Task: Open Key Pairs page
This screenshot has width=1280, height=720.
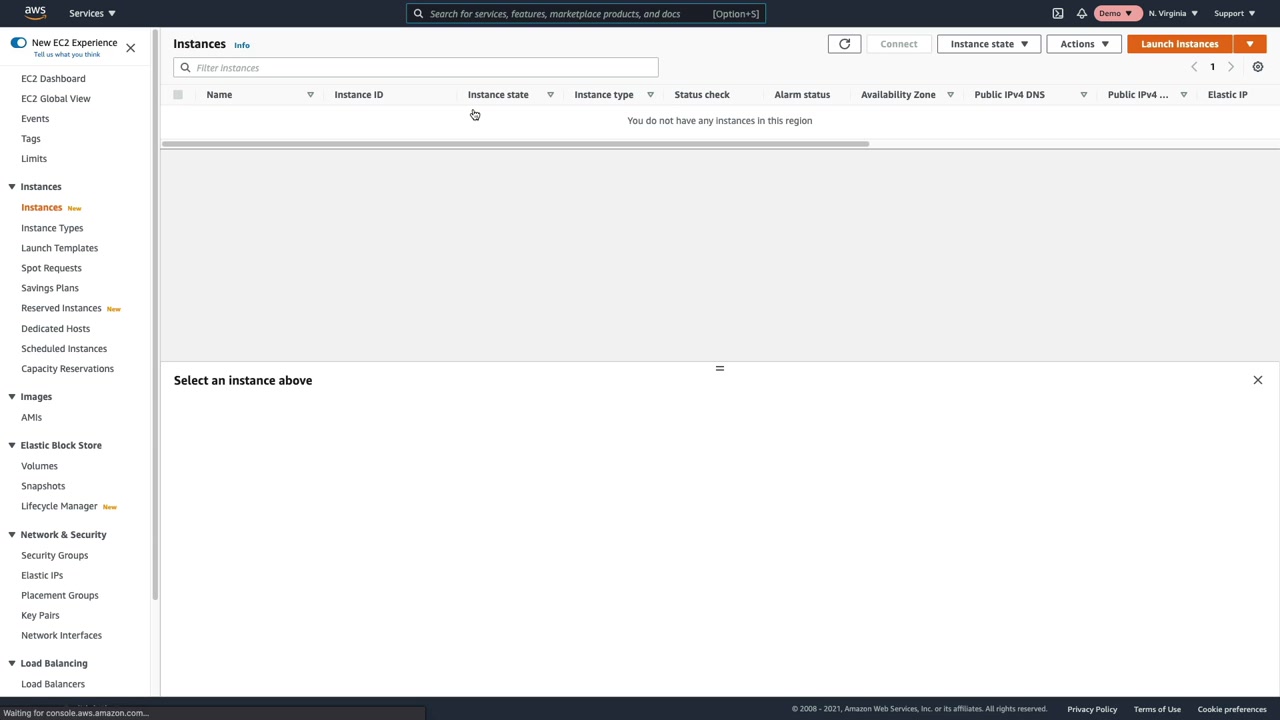Action: pos(40,616)
